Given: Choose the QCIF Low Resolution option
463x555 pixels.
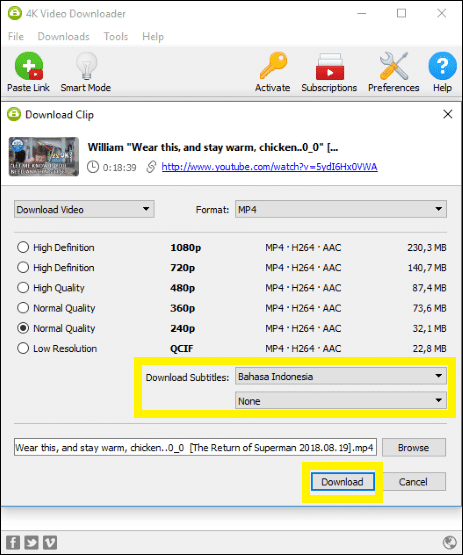Looking at the screenshot, I should point(23,348).
